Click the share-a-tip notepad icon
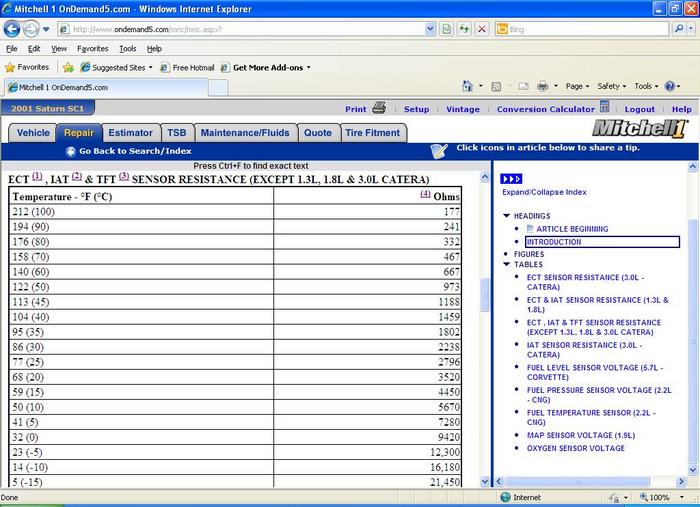Screen dimensions: 700x507 [x=438, y=150]
